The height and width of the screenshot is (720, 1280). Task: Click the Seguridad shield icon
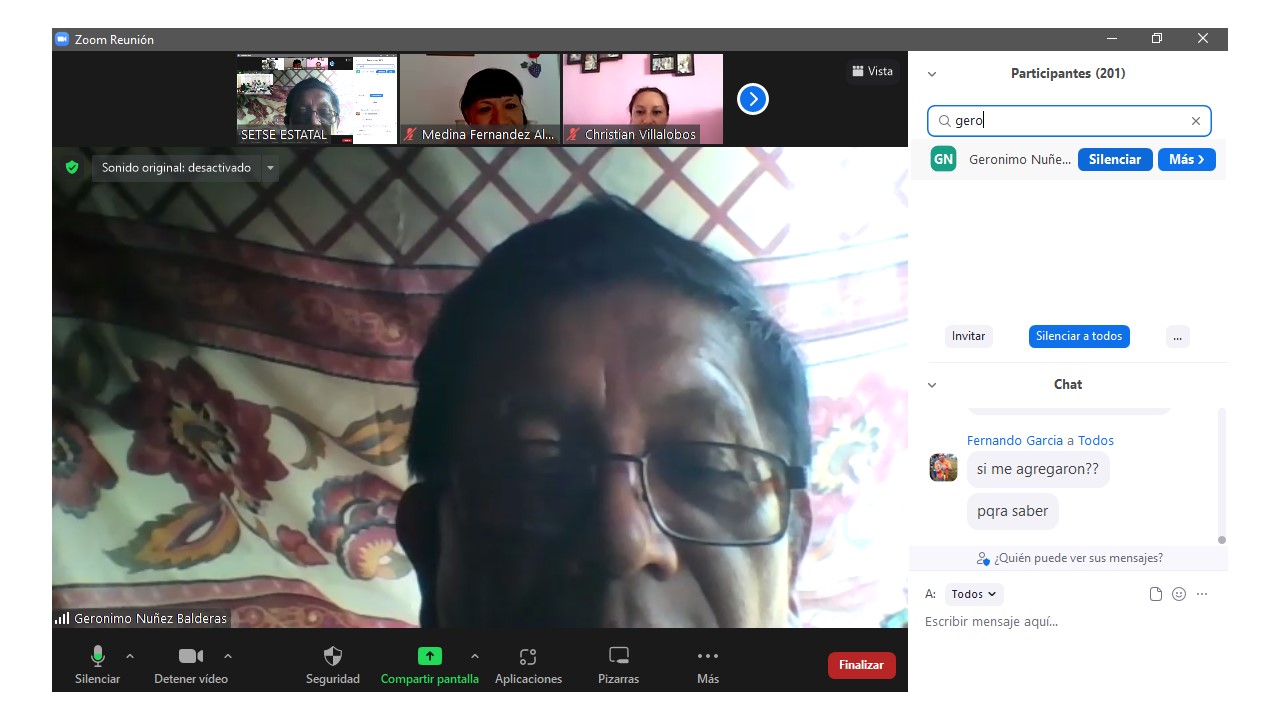[333, 657]
